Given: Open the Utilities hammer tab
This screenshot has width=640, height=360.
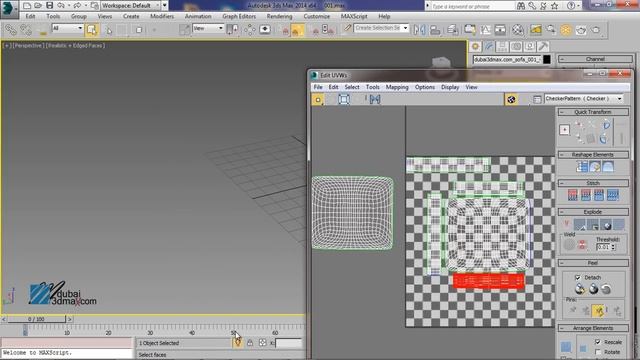Looking at the screenshot, I should 543,47.
